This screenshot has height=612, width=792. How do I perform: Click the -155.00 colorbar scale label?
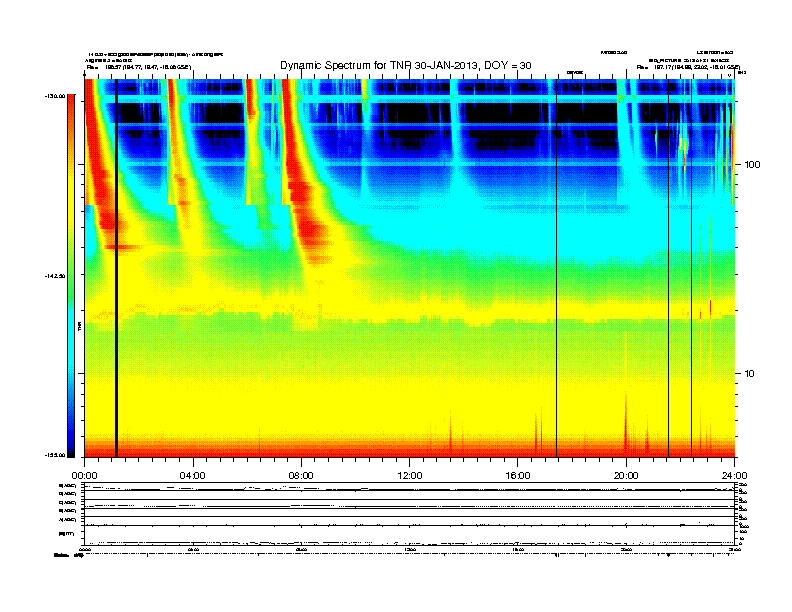click(55, 455)
